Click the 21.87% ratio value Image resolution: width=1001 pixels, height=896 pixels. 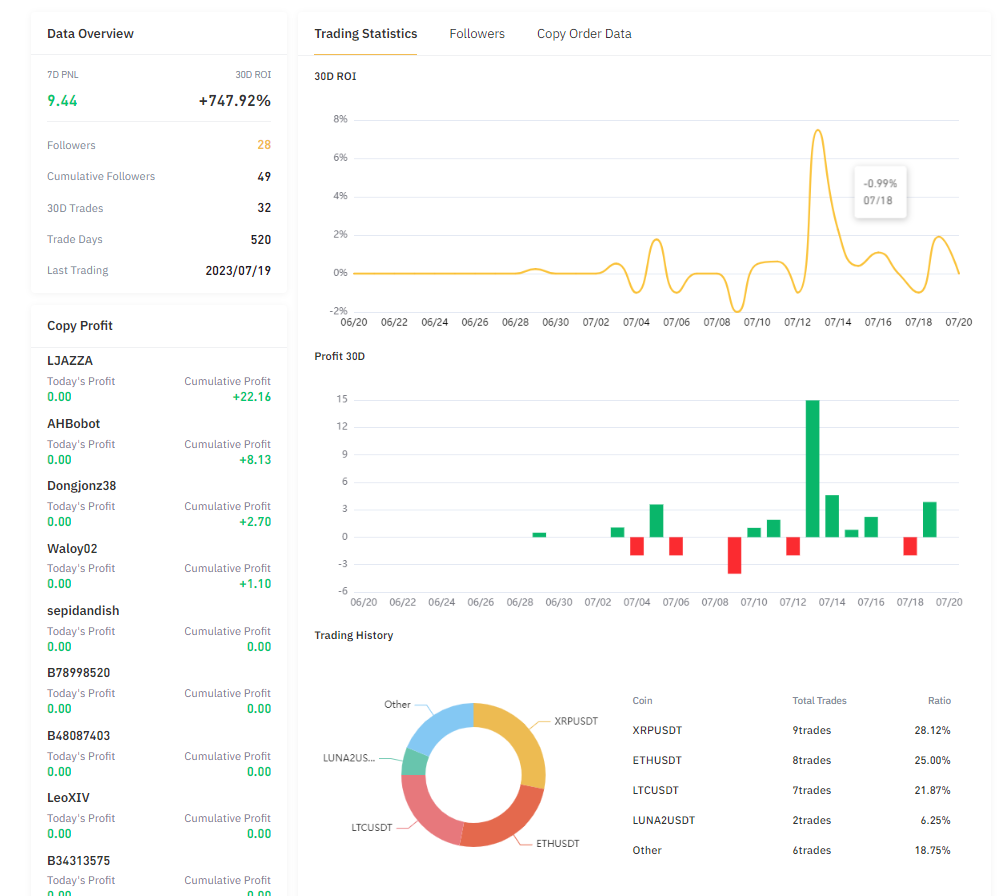932,790
